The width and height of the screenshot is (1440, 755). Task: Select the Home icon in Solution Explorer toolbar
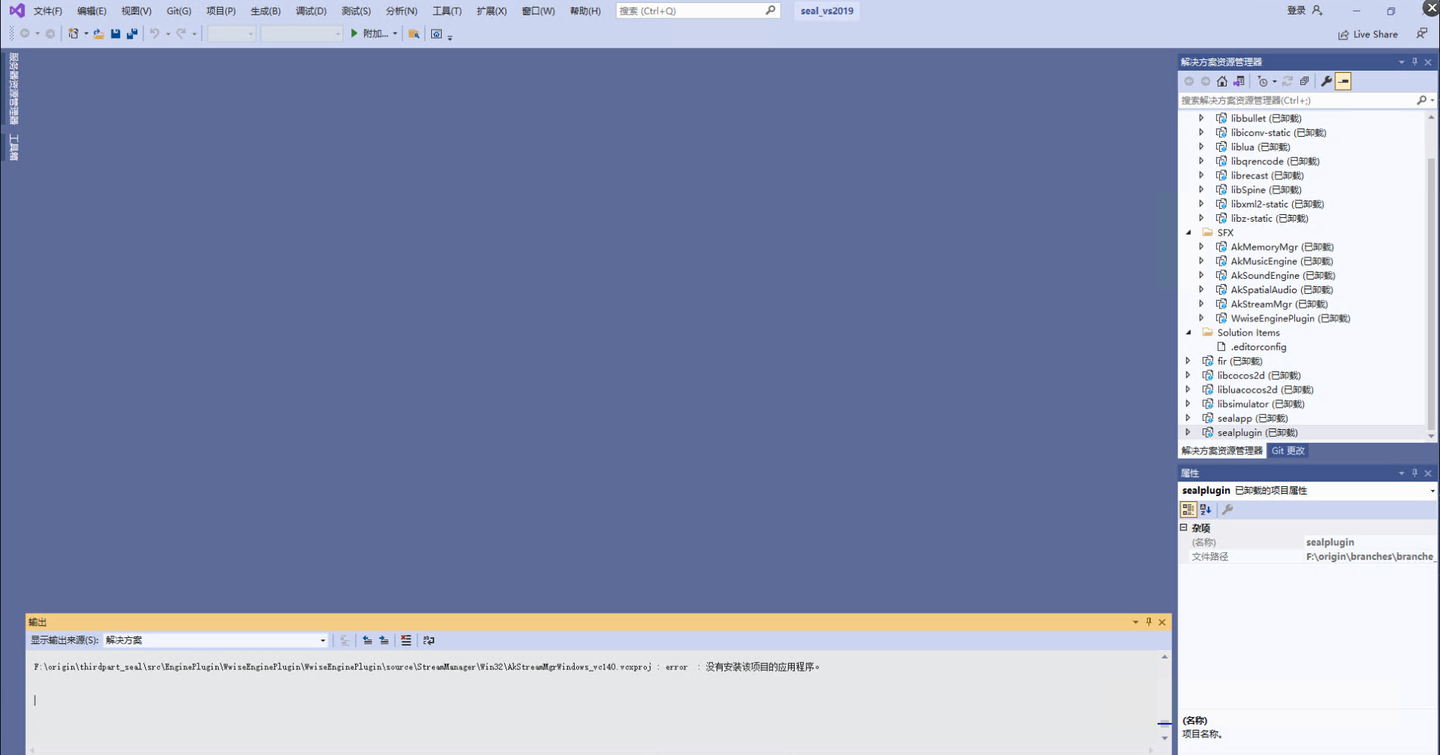(1221, 81)
